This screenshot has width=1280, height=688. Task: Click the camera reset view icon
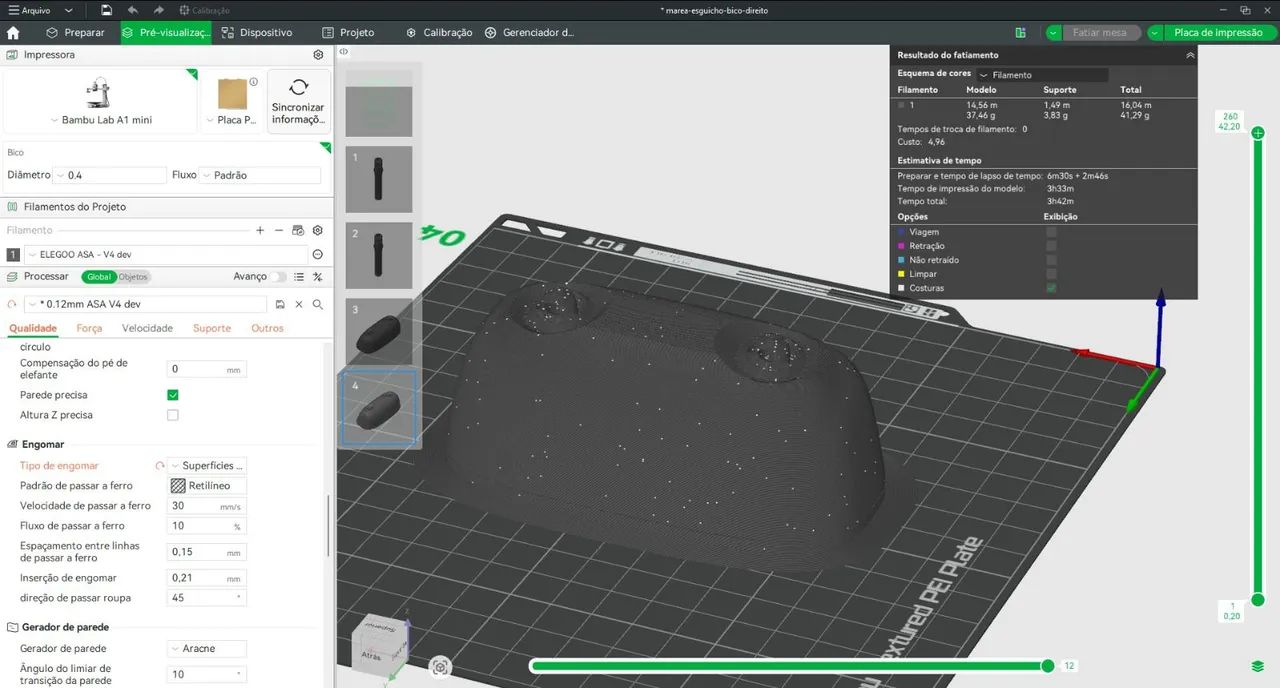(x=440, y=667)
